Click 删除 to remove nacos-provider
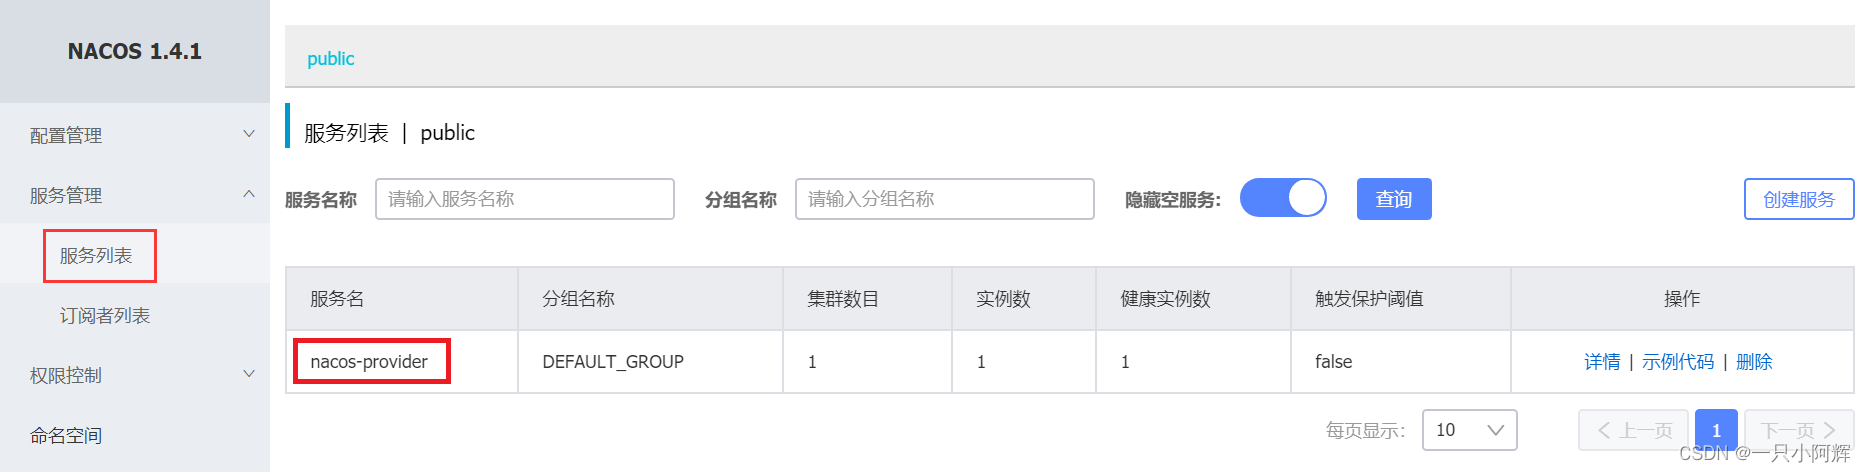The height and width of the screenshot is (472, 1865). 1754,362
